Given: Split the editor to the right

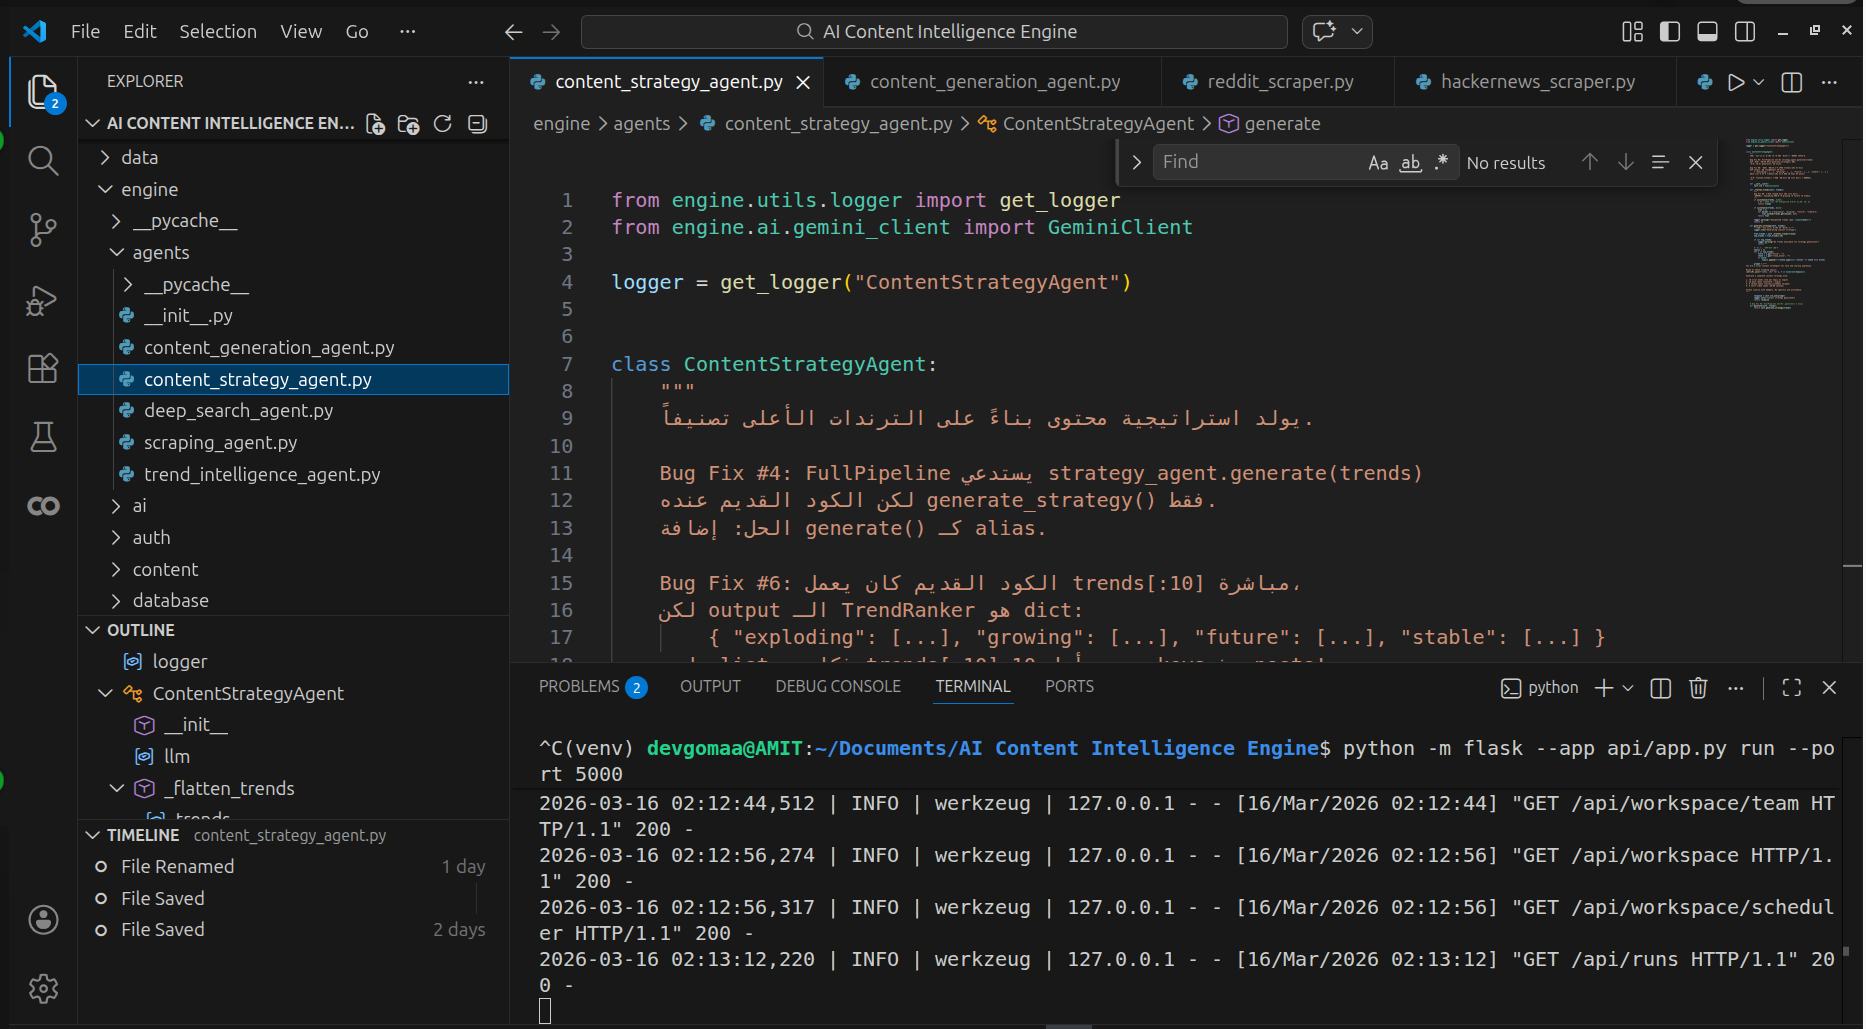Looking at the screenshot, I should coord(1792,82).
